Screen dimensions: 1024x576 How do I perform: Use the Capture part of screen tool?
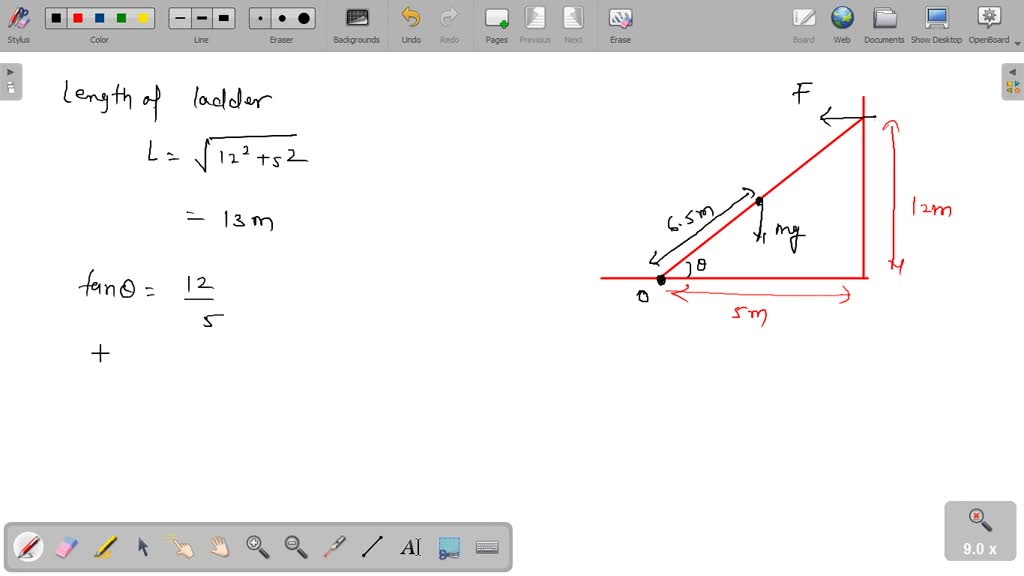(x=448, y=546)
